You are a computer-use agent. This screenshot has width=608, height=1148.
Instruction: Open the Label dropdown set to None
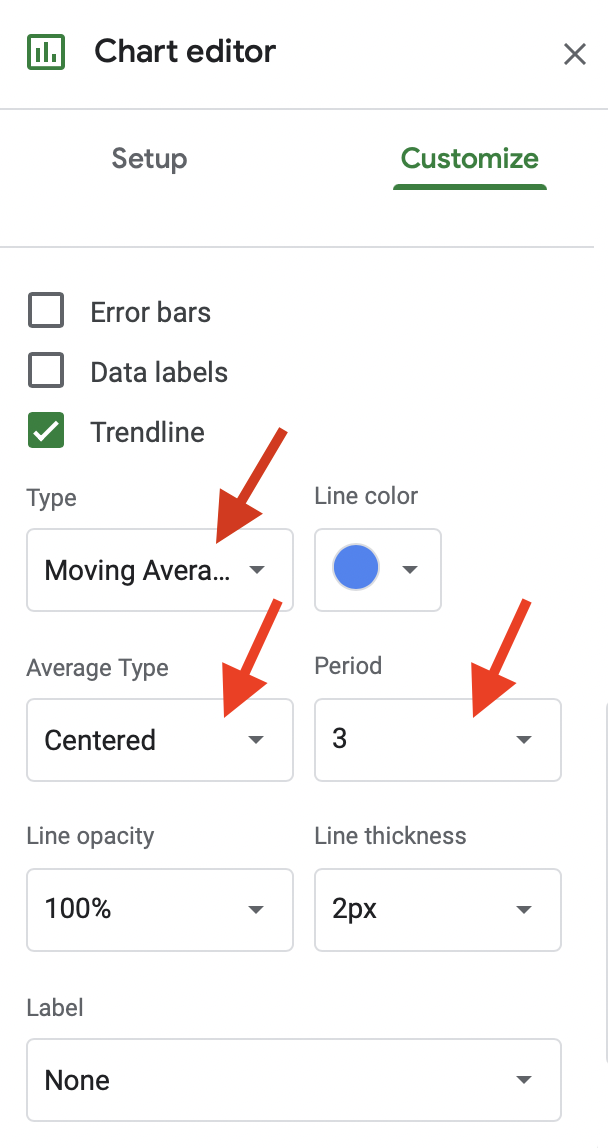[294, 1080]
